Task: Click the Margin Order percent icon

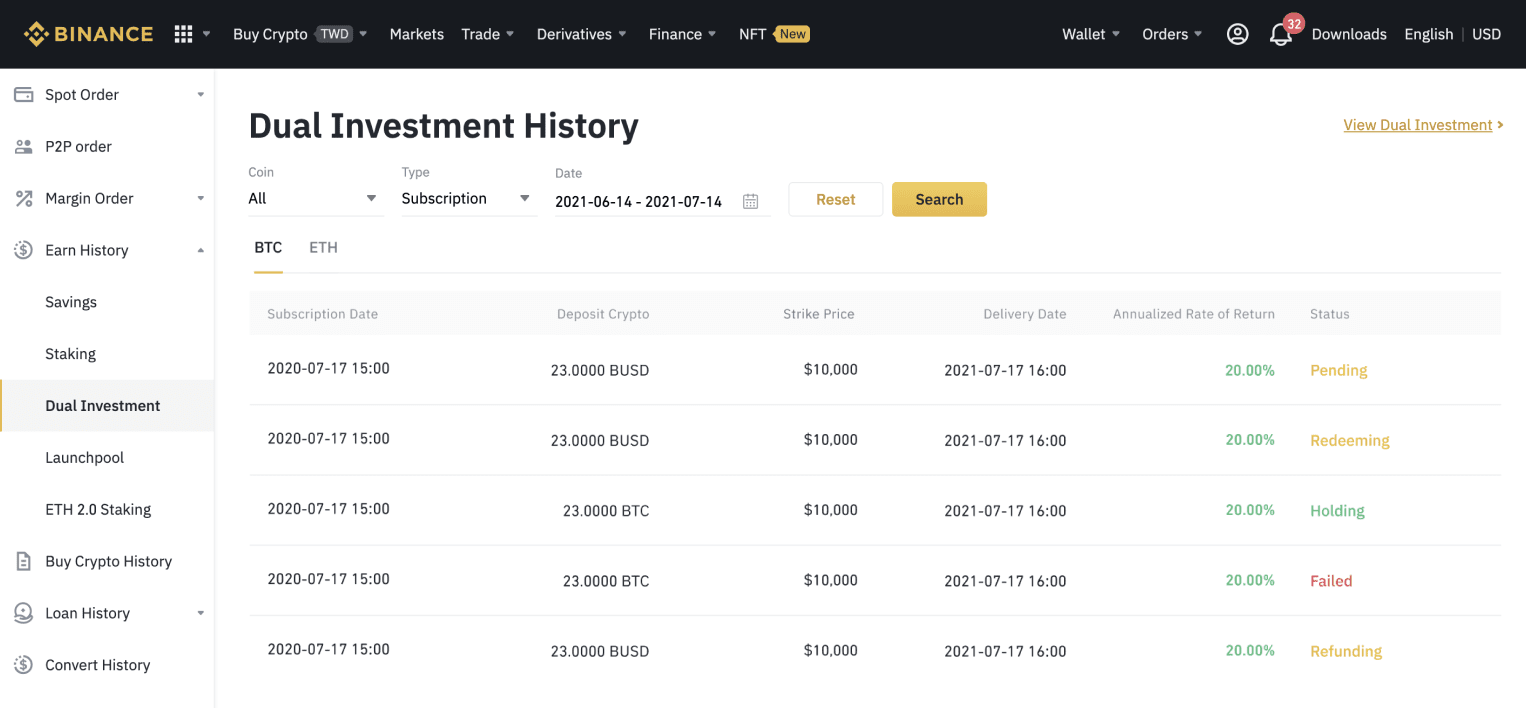Action: (x=23, y=198)
